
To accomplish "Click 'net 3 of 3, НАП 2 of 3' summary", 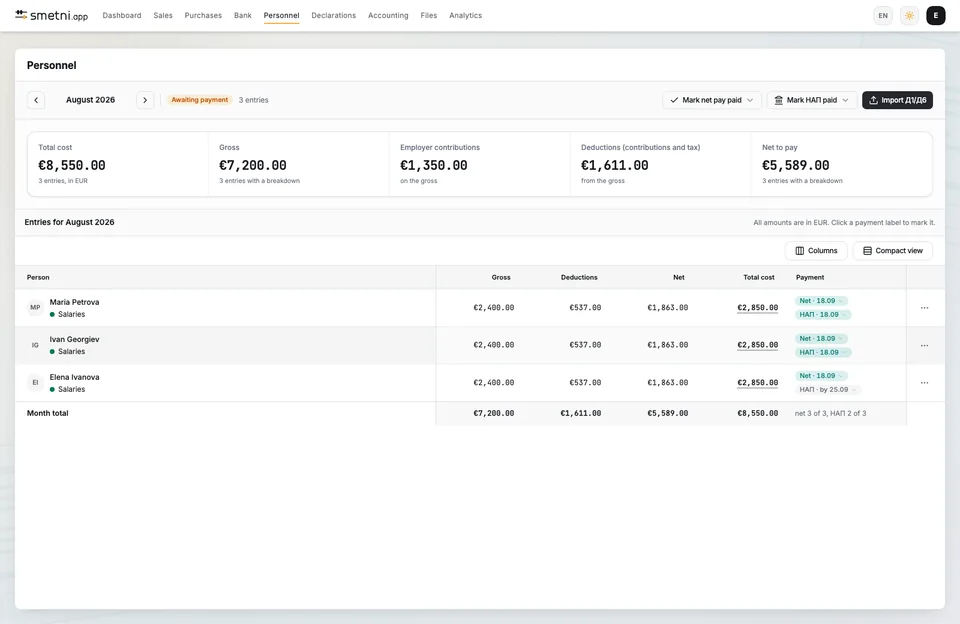I will tap(830, 413).
